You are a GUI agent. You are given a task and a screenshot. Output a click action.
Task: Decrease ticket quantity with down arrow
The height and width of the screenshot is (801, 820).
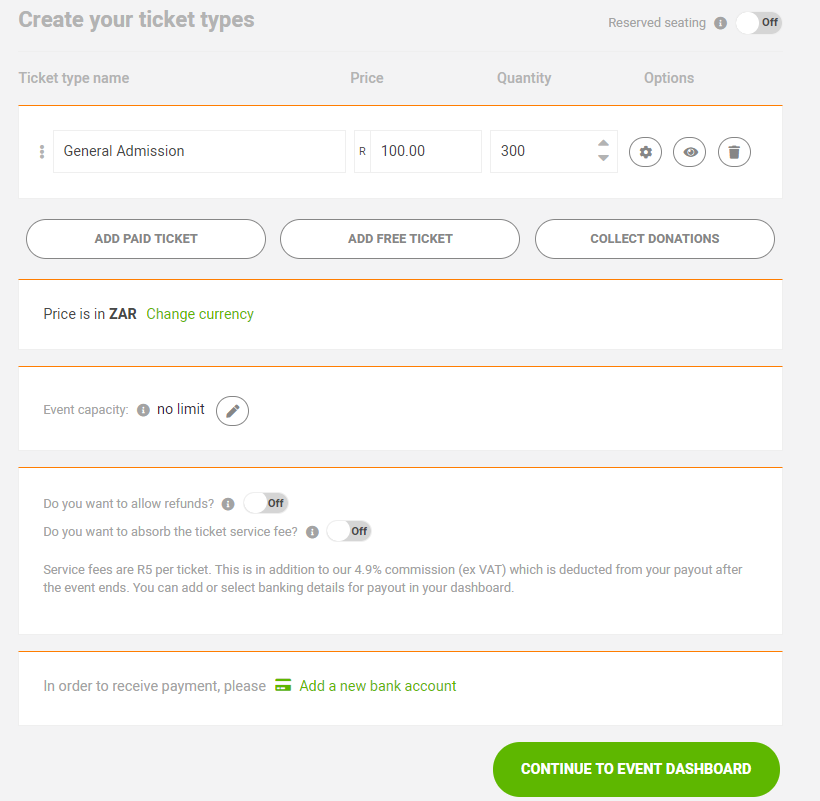[603, 158]
